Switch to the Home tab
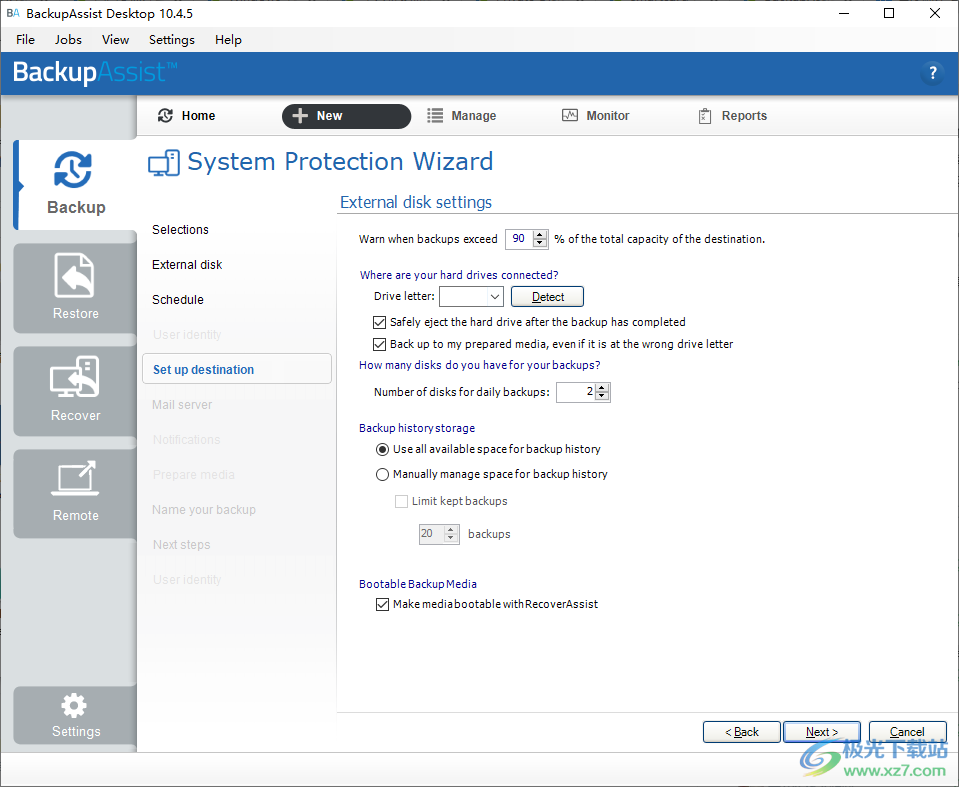The height and width of the screenshot is (787, 959). 187,116
